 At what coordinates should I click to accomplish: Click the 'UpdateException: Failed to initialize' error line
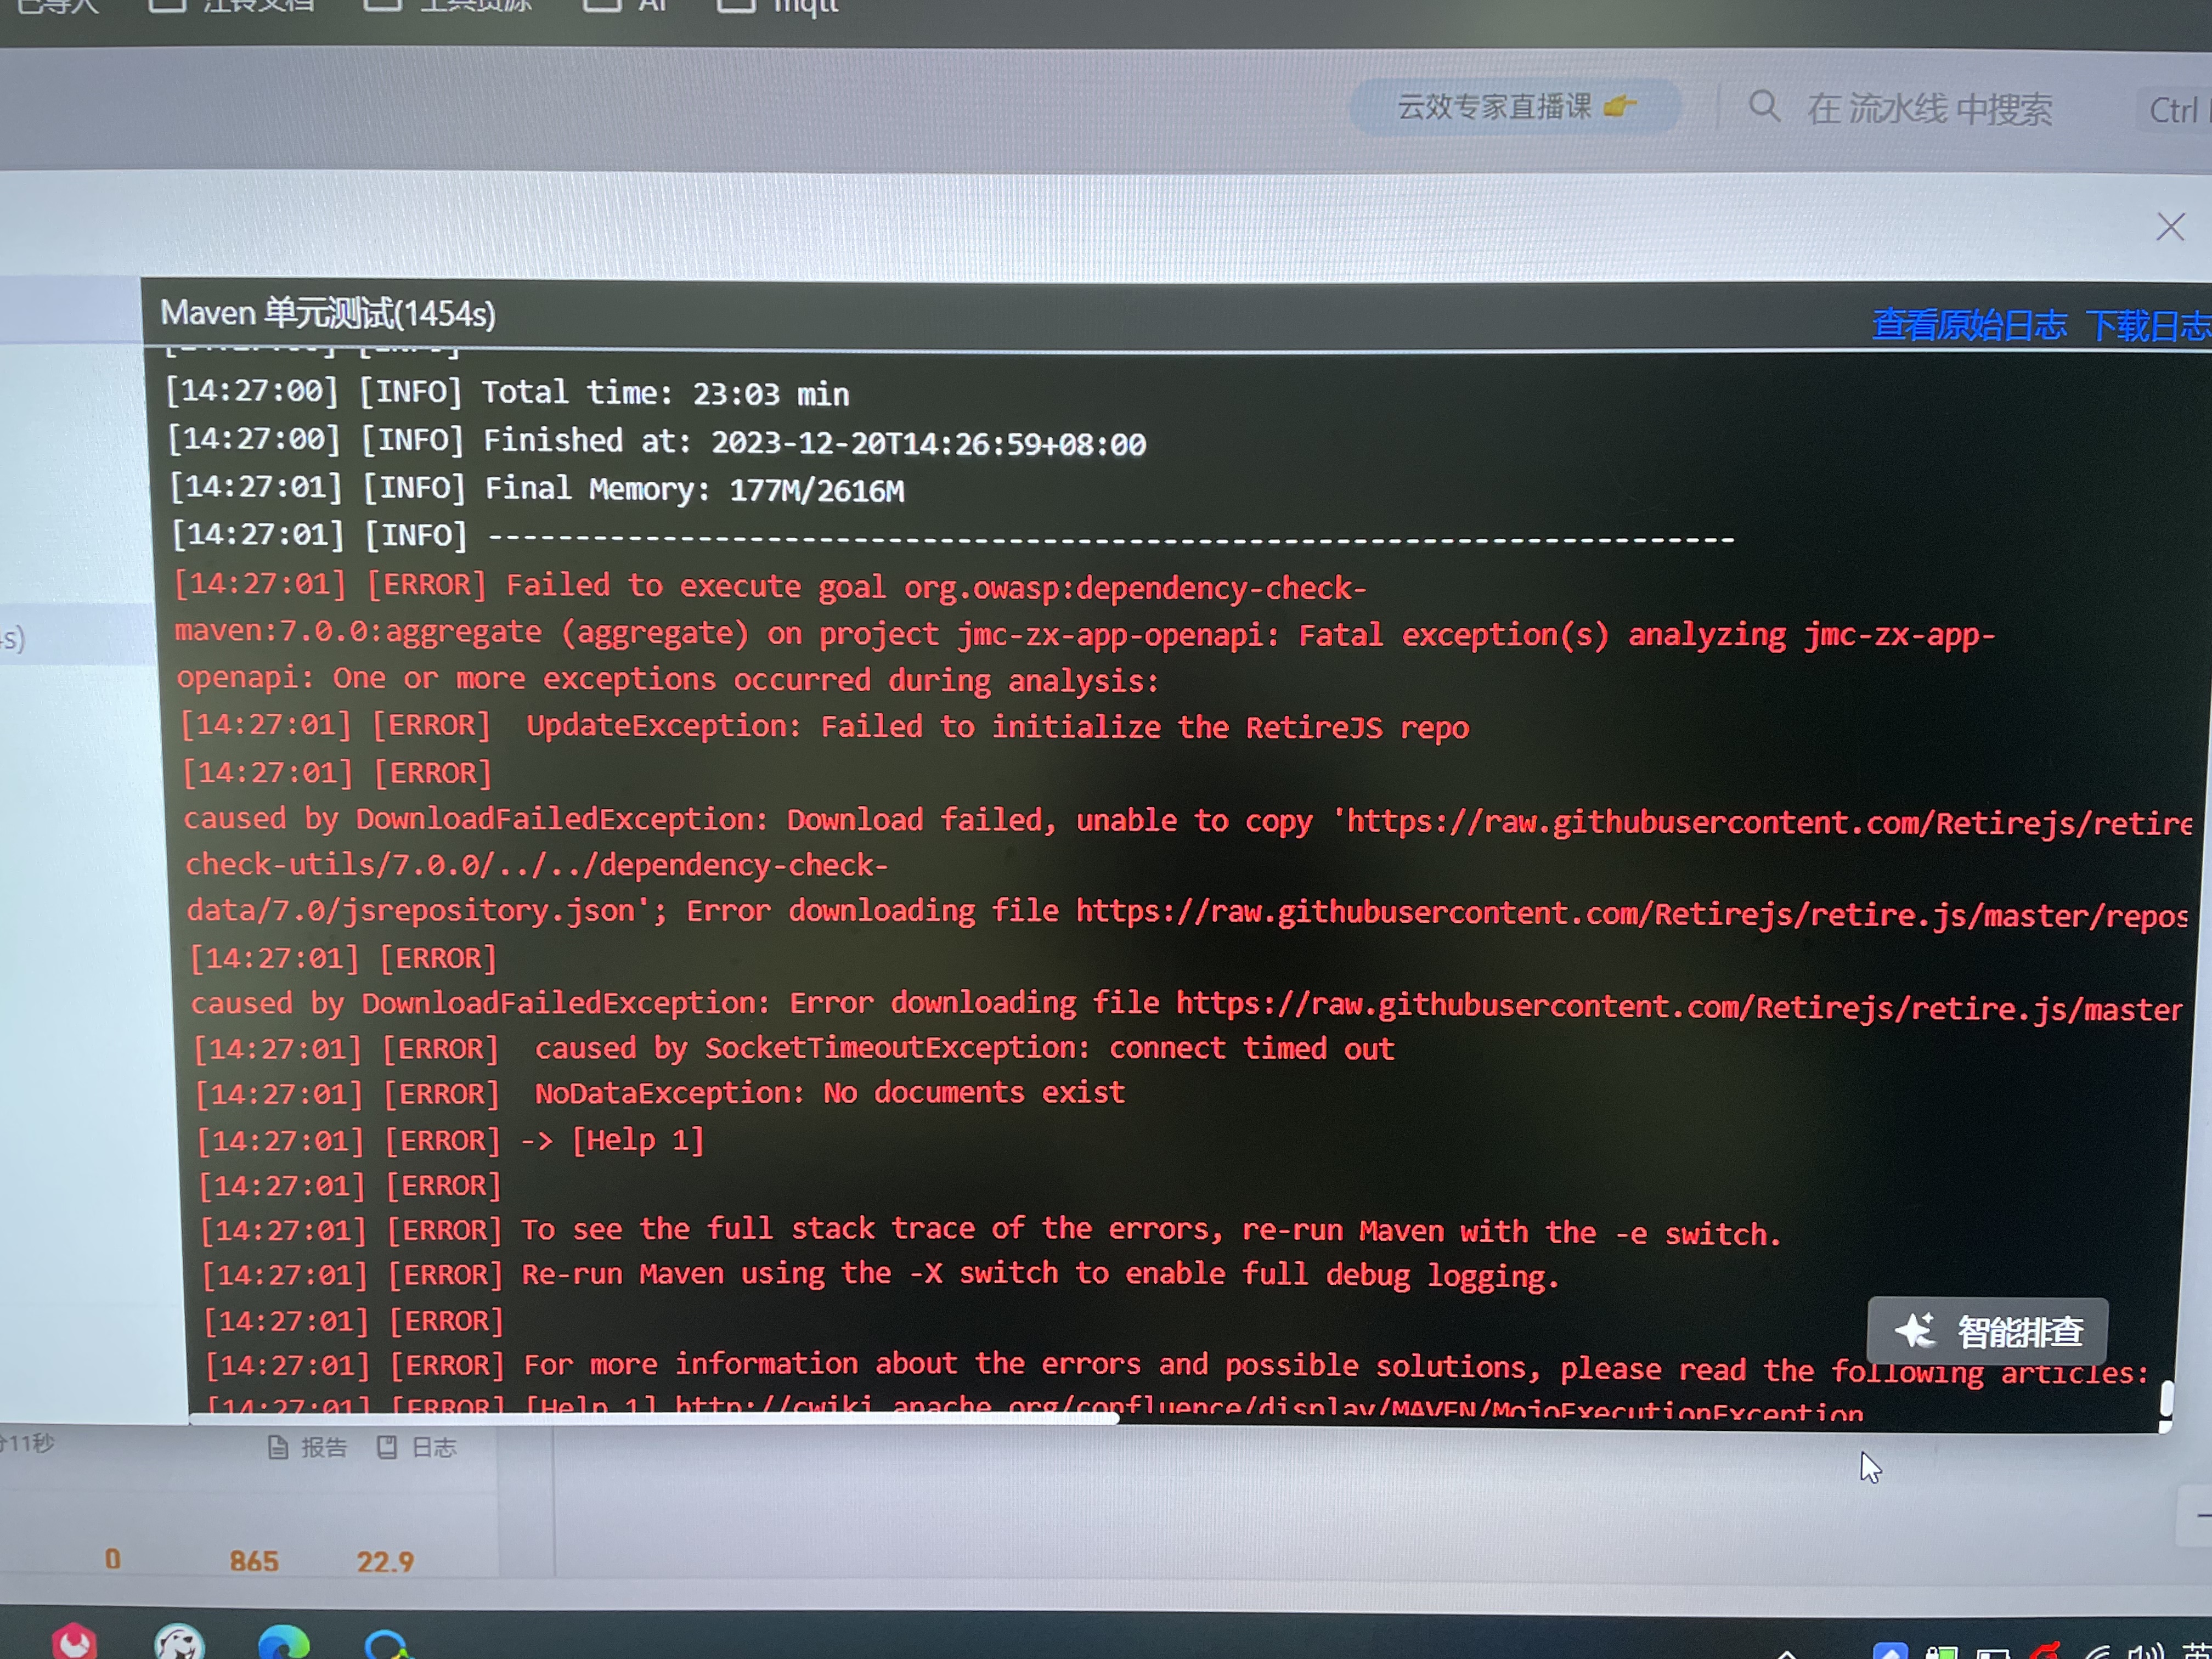click(825, 726)
